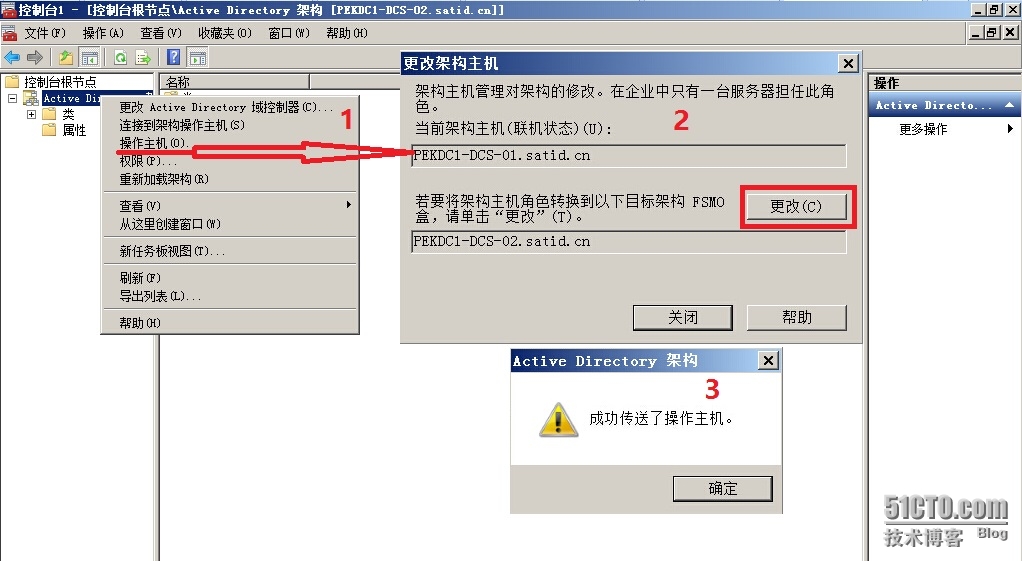This screenshot has height=561, width=1022.
Task: Click the green Refresh toolbar icon
Action: pyautogui.click(x=121, y=57)
